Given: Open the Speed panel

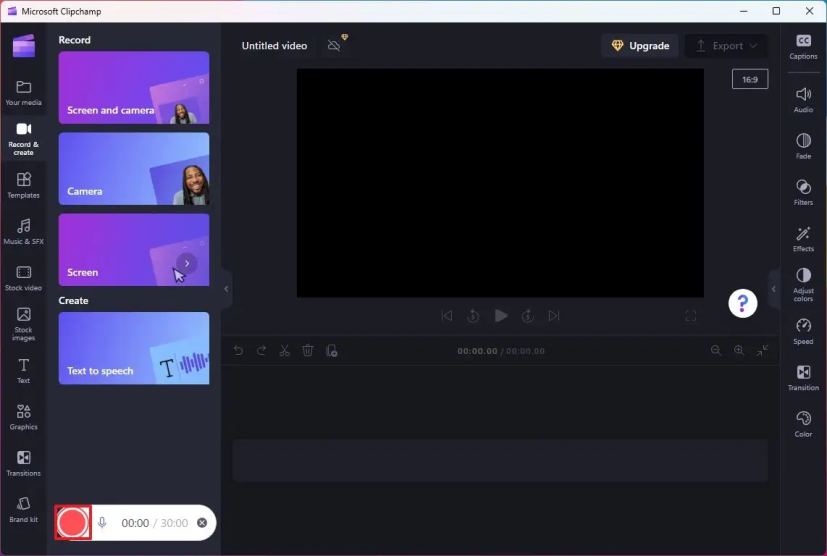Looking at the screenshot, I should pos(803,331).
